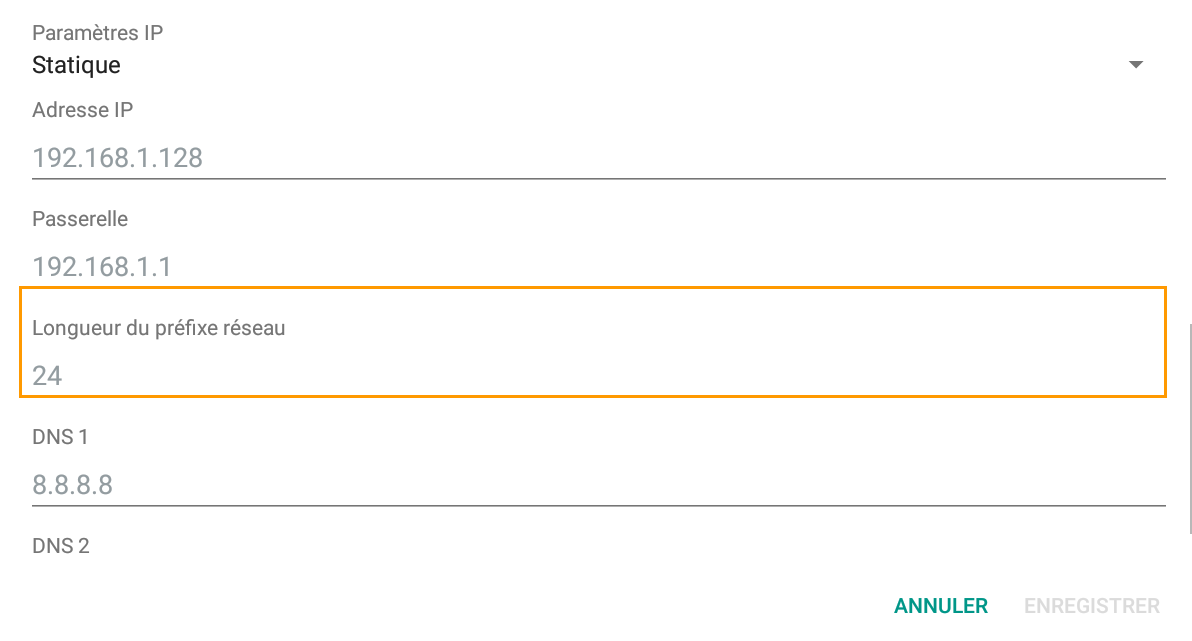Click the Adresse IP input field
The image size is (1192, 641).
[x=400, y=157]
